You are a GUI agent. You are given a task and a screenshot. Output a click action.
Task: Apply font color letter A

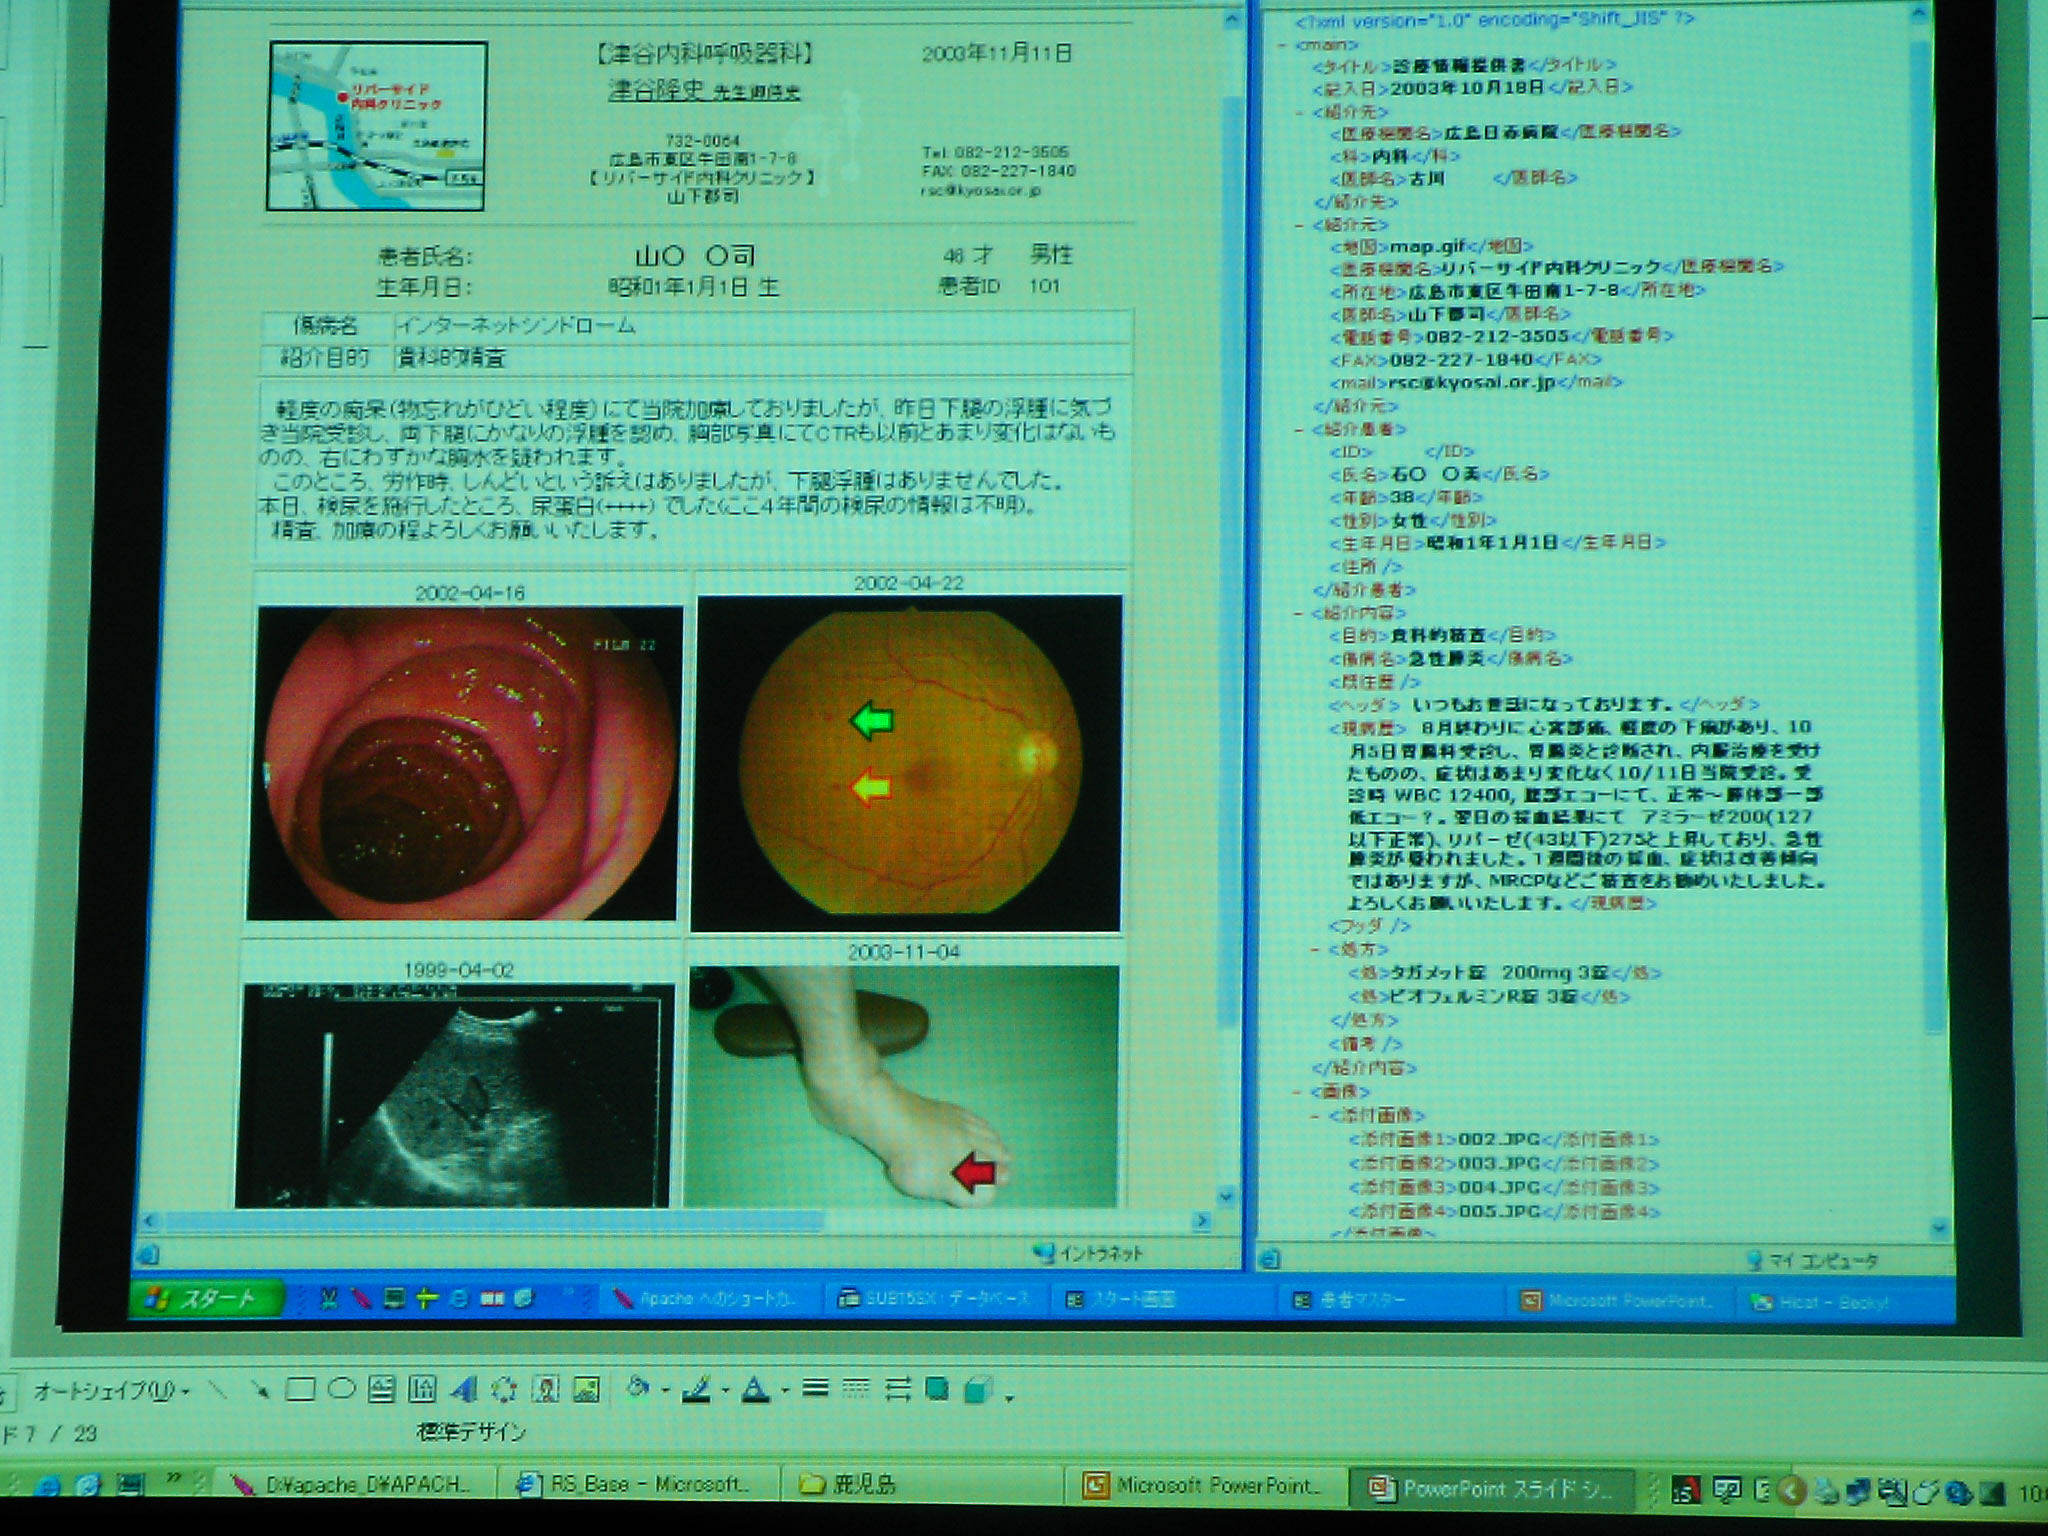[x=755, y=1389]
